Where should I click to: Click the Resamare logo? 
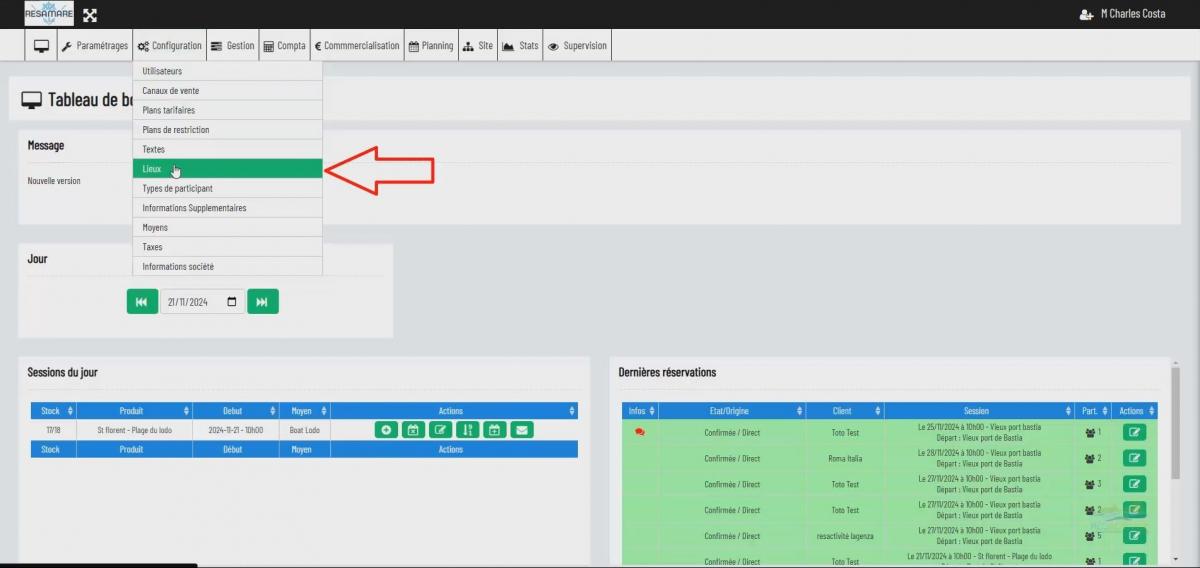[x=49, y=14]
